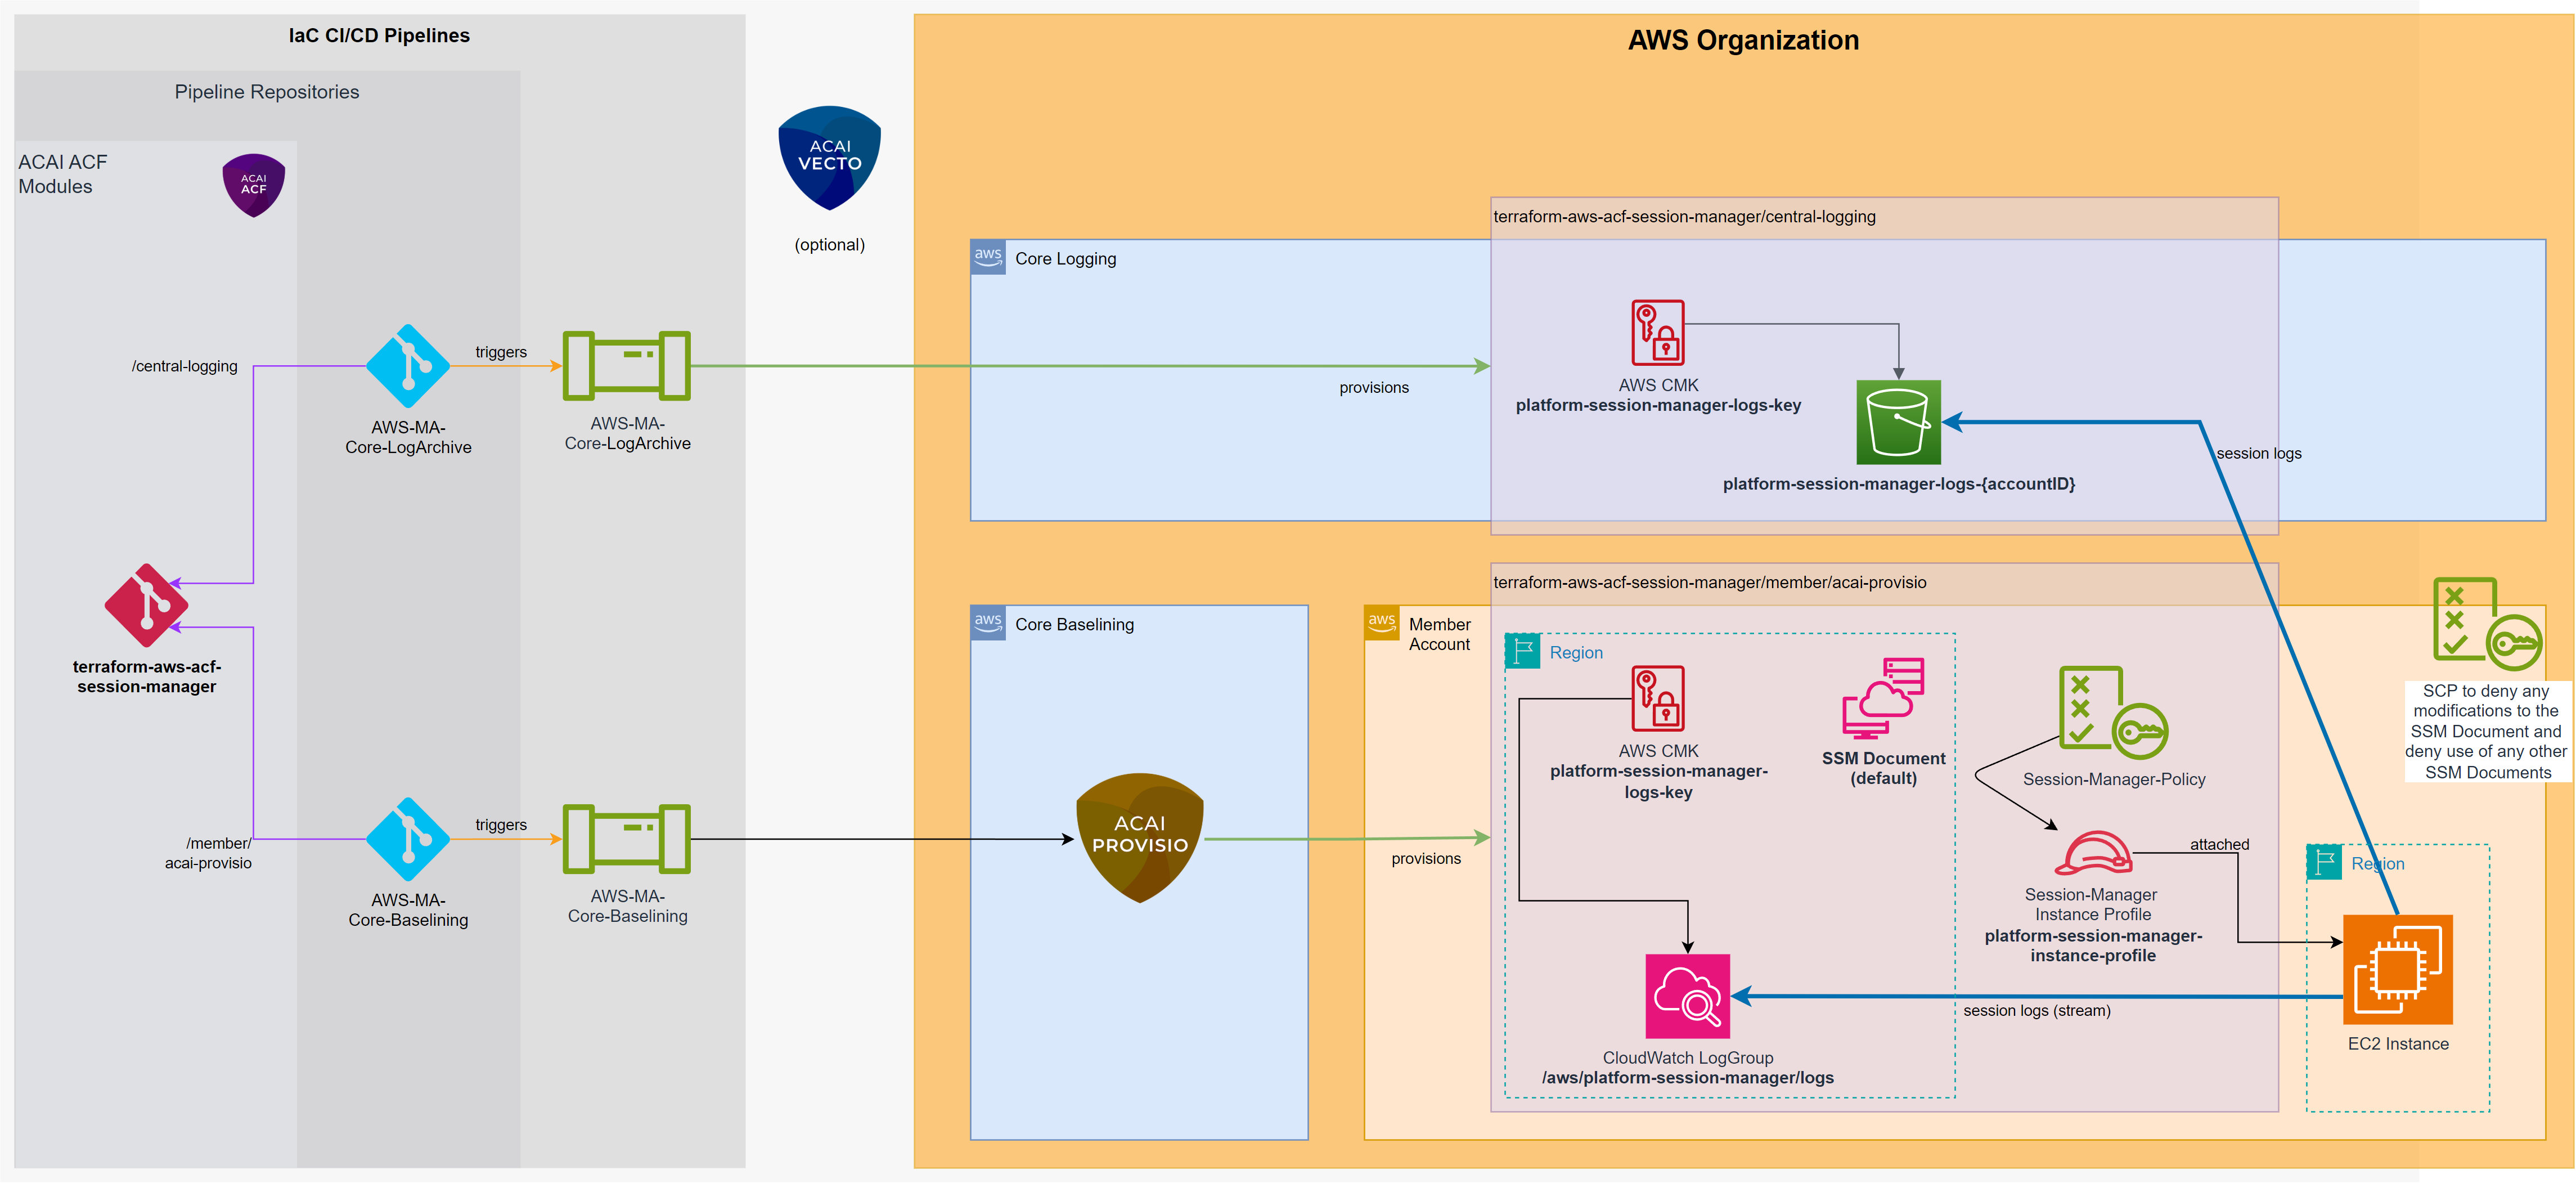Viewport: 2576px width, 1183px height.
Task: Select the green S3 bucket icon
Action: coord(1897,422)
